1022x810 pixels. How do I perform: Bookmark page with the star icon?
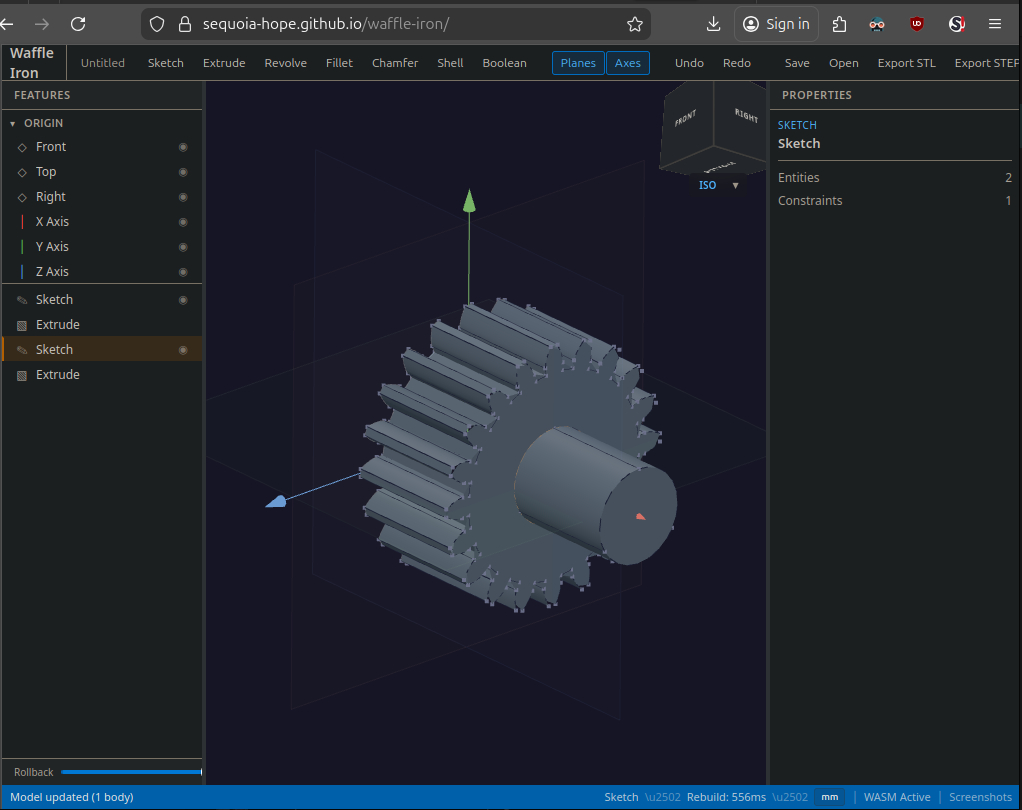[634, 24]
